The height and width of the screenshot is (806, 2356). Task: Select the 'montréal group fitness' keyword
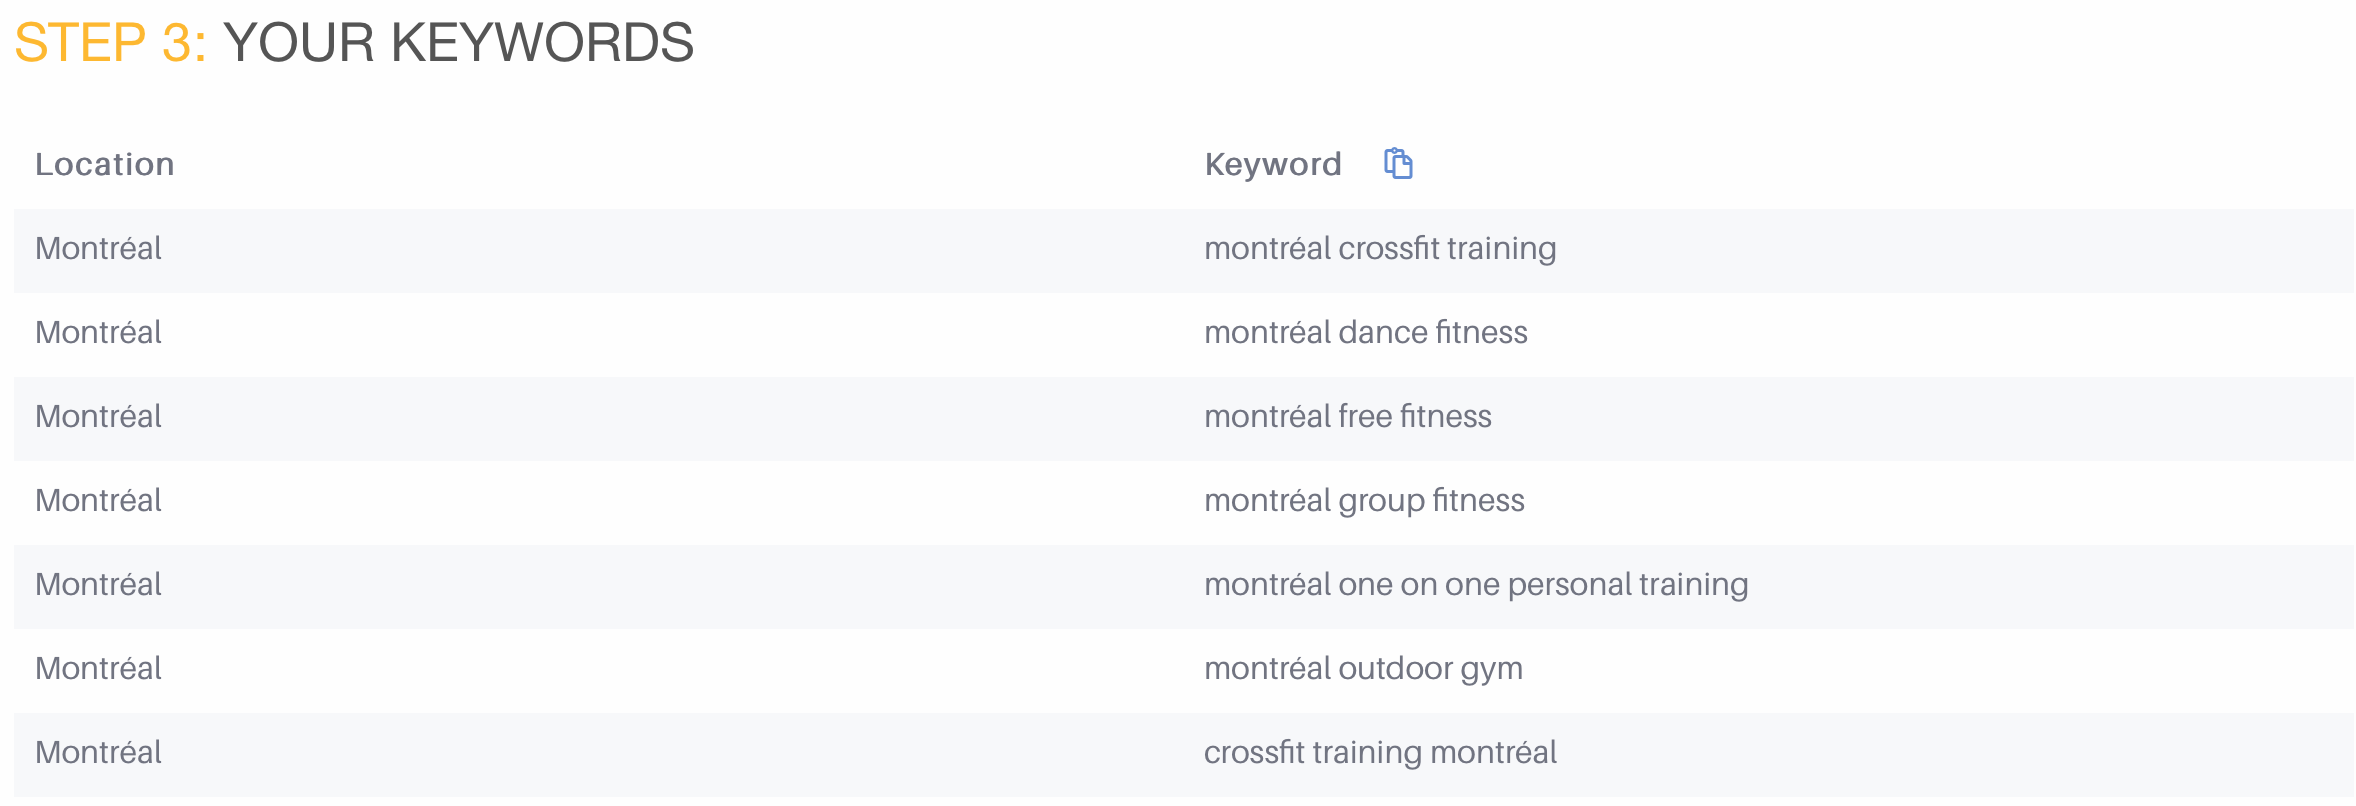pos(1364,500)
